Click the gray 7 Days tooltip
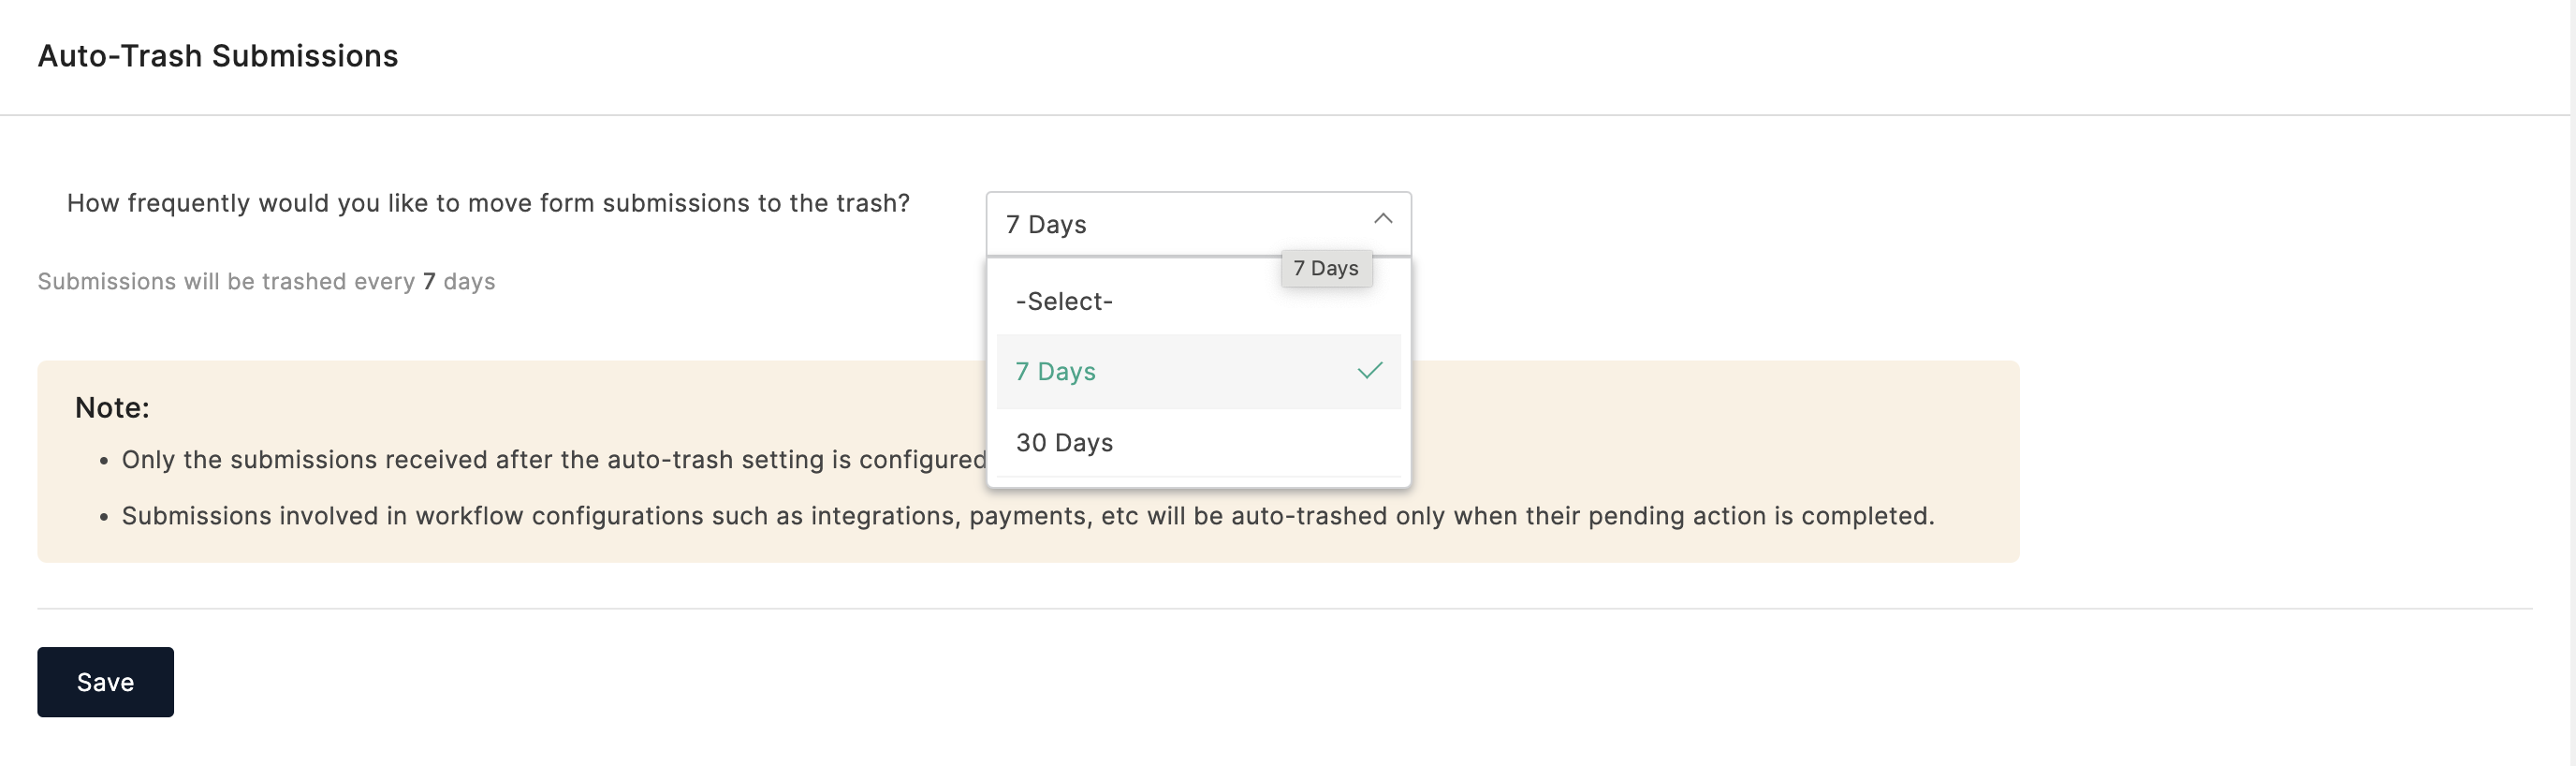This screenshot has height=766, width=2576. (1326, 268)
